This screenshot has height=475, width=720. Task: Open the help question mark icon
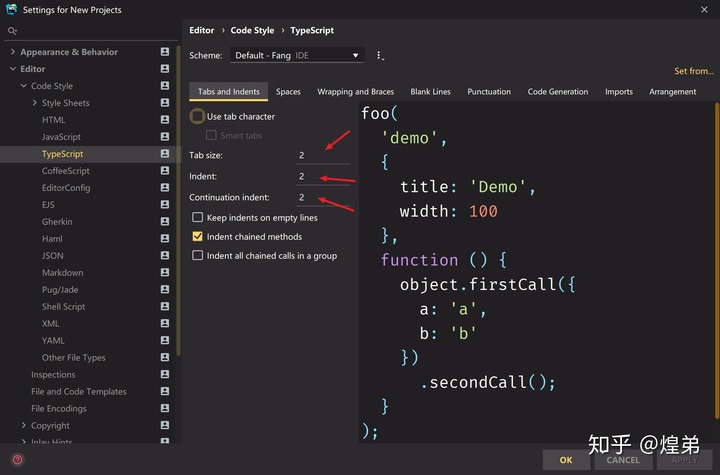pos(18,459)
